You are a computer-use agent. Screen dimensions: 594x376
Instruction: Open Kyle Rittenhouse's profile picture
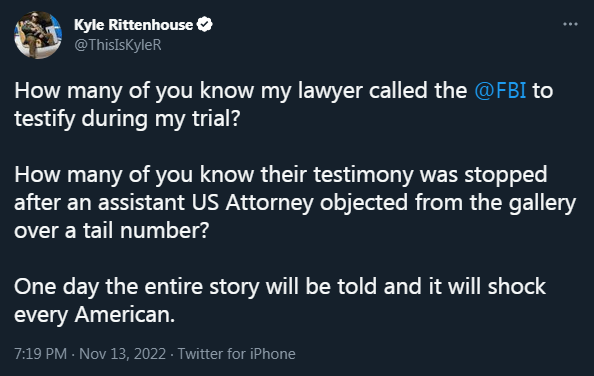[38, 35]
